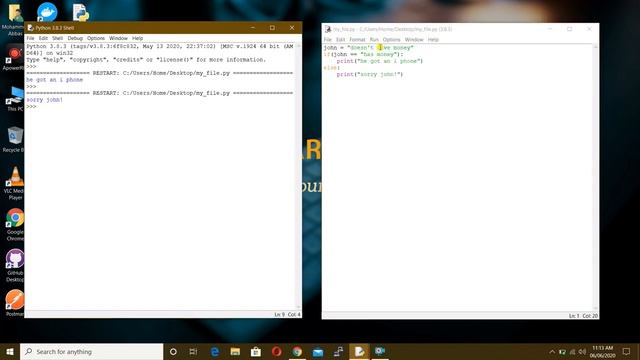Open Edit menu in my_file.py editor

point(340,40)
